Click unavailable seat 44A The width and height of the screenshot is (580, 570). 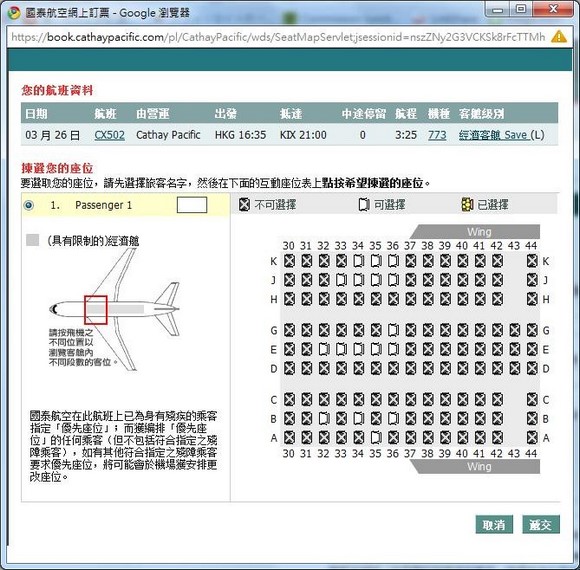pos(532,437)
